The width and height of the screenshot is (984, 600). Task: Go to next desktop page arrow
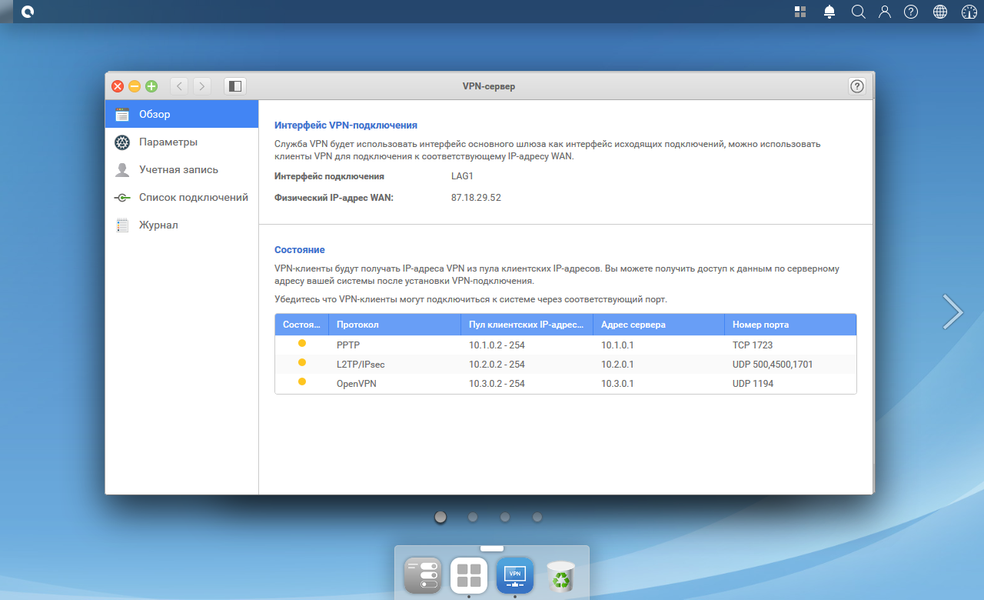(952, 312)
